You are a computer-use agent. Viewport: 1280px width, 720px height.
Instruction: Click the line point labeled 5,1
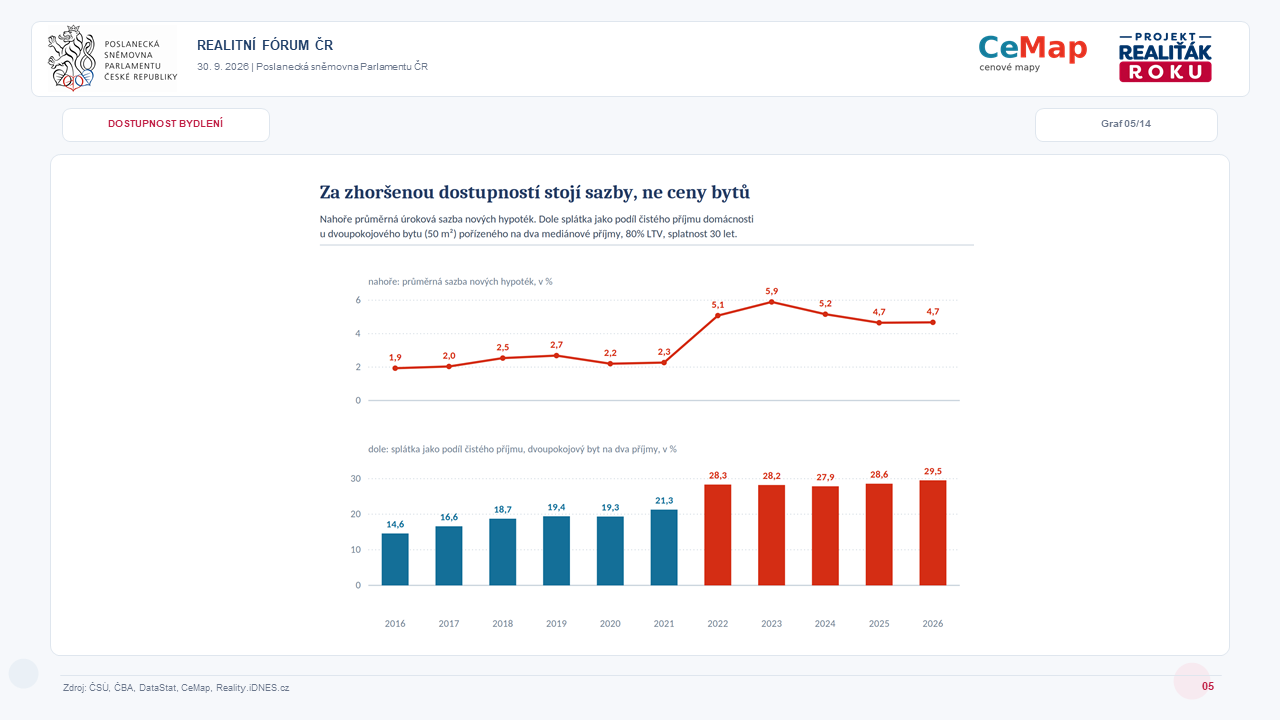pyautogui.click(x=718, y=315)
